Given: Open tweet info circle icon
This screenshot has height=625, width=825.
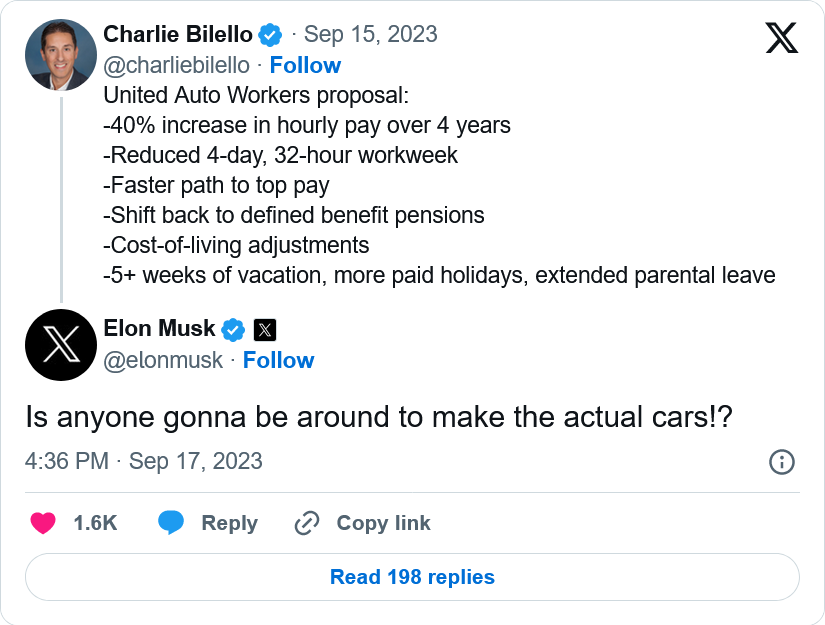Looking at the screenshot, I should 781,461.
